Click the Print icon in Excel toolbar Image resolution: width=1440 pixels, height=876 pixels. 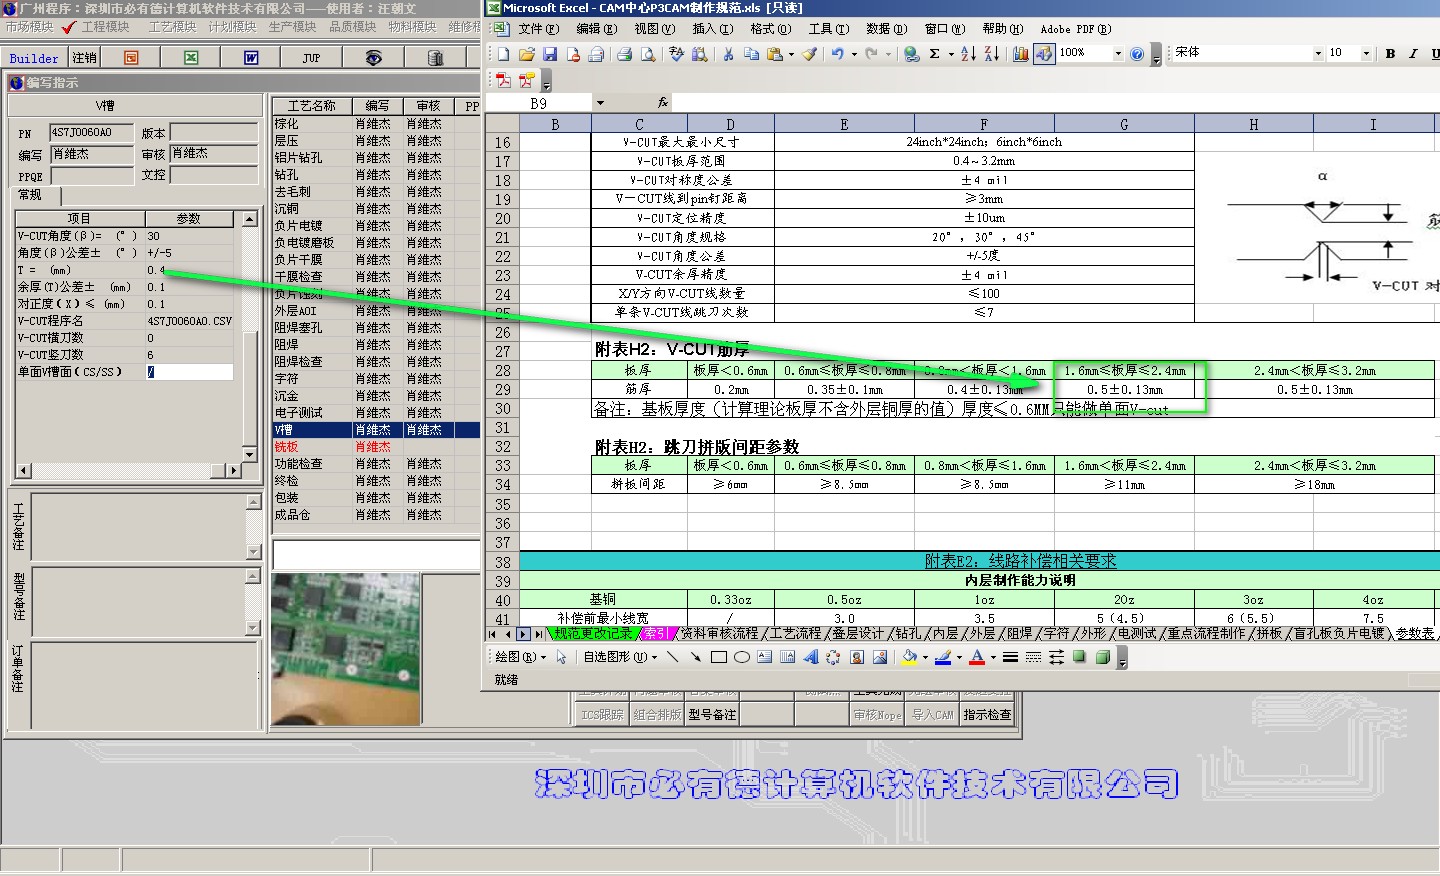[624, 54]
